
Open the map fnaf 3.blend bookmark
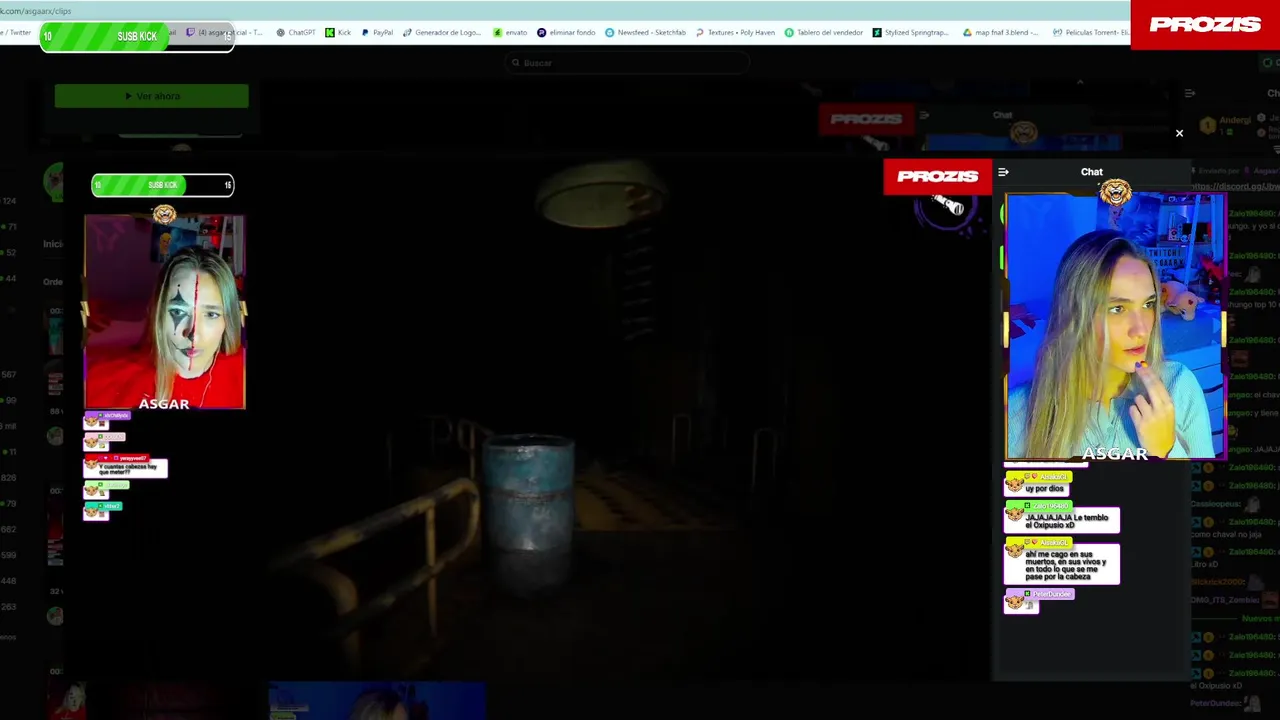pyautogui.click(x=1000, y=32)
